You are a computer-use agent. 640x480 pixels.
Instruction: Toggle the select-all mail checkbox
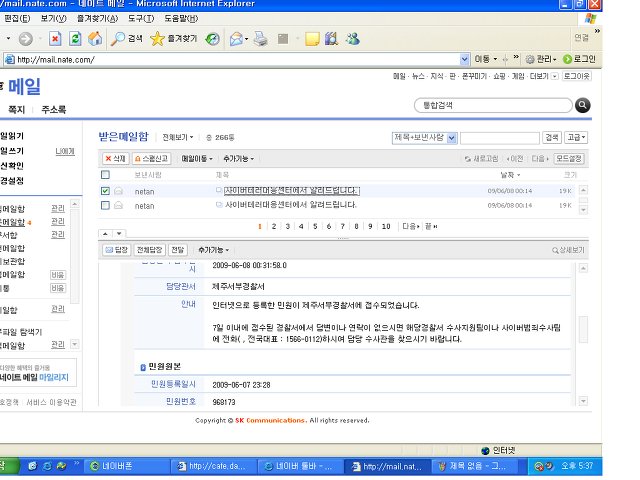pos(105,175)
